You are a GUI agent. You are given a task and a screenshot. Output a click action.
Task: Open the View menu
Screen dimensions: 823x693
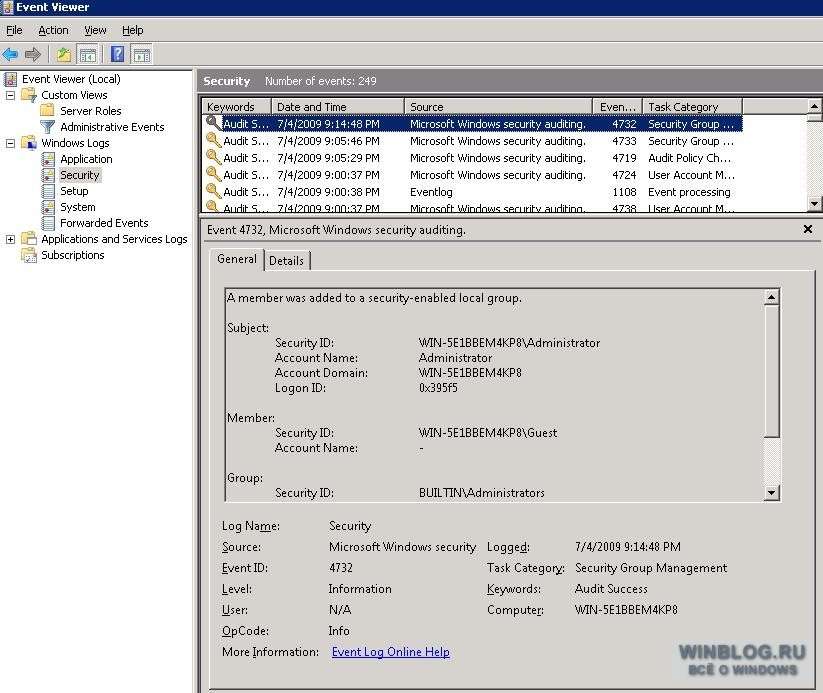[x=95, y=30]
